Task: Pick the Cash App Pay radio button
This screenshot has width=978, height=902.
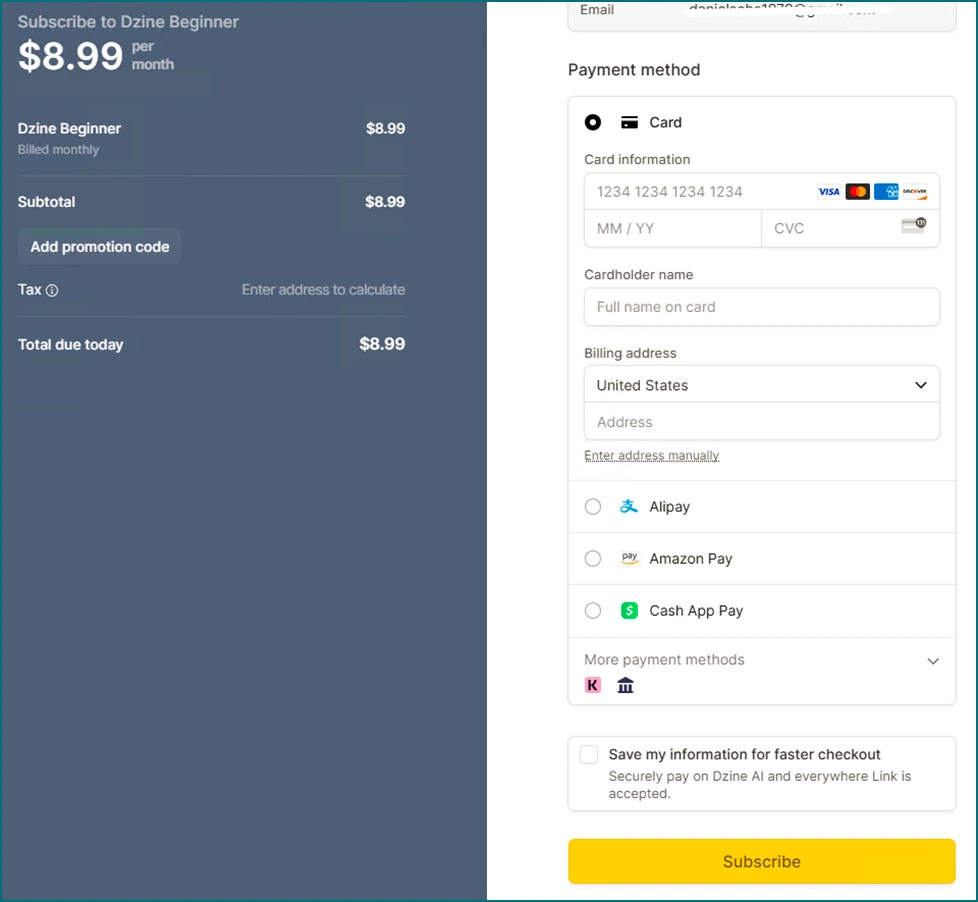Action: coord(593,610)
